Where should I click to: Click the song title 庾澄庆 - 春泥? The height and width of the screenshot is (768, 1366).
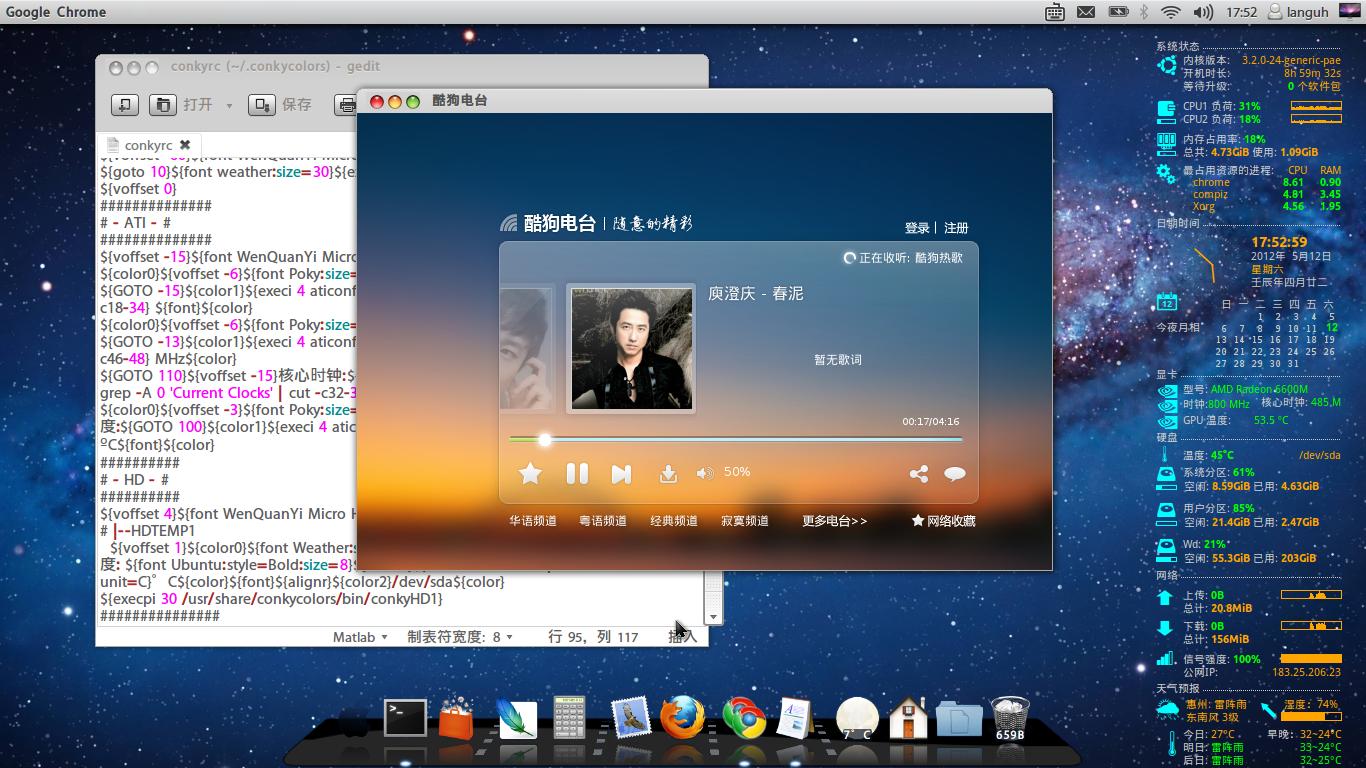[x=756, y=294]
